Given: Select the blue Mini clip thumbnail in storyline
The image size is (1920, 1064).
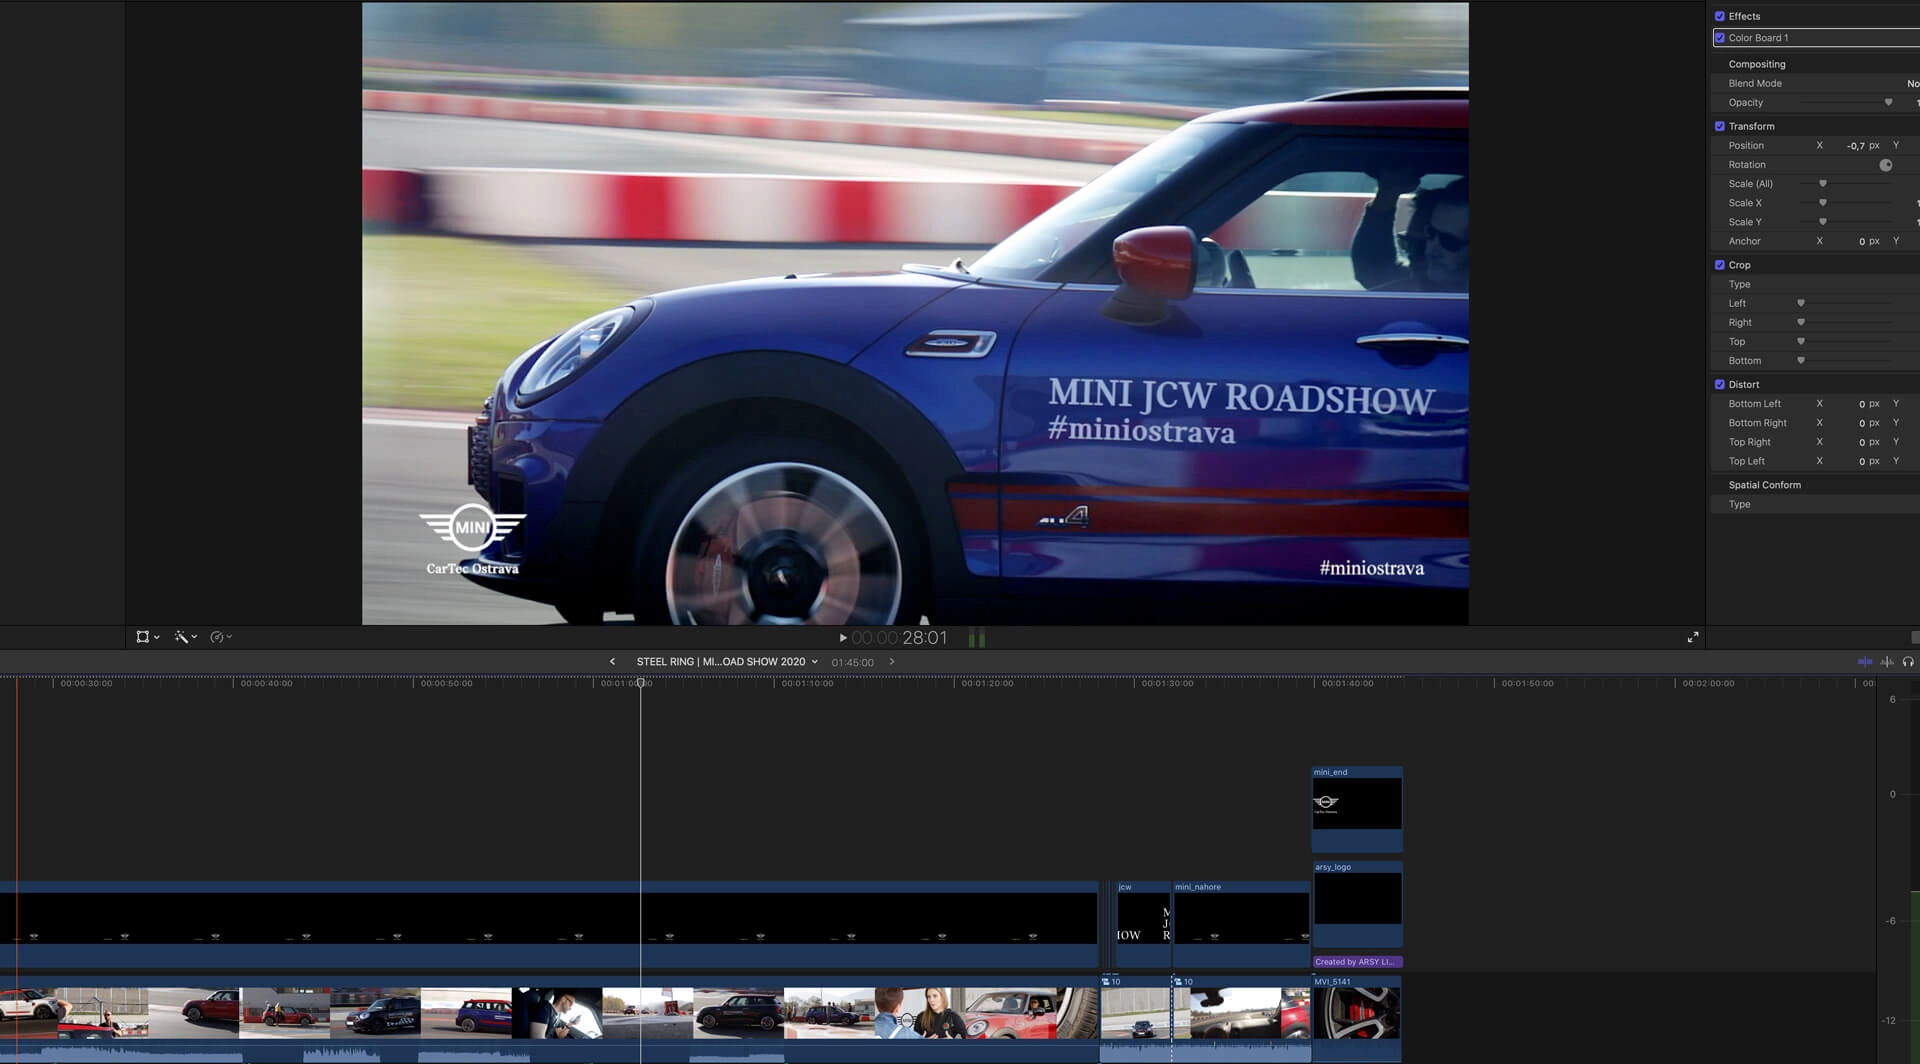Looking at the screenshot, I should tap(466, 1013).
